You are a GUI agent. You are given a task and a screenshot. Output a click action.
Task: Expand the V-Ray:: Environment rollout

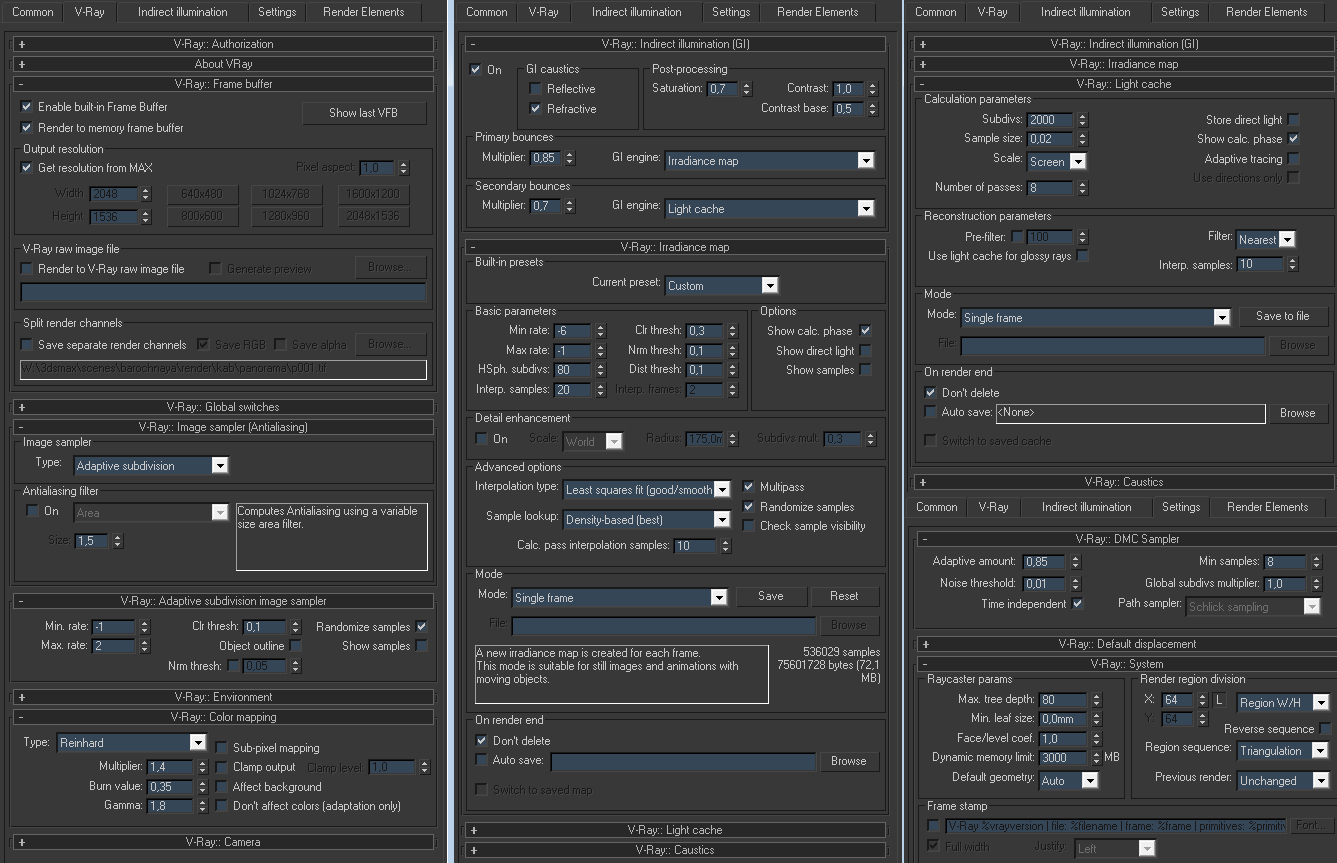(223, 697)
